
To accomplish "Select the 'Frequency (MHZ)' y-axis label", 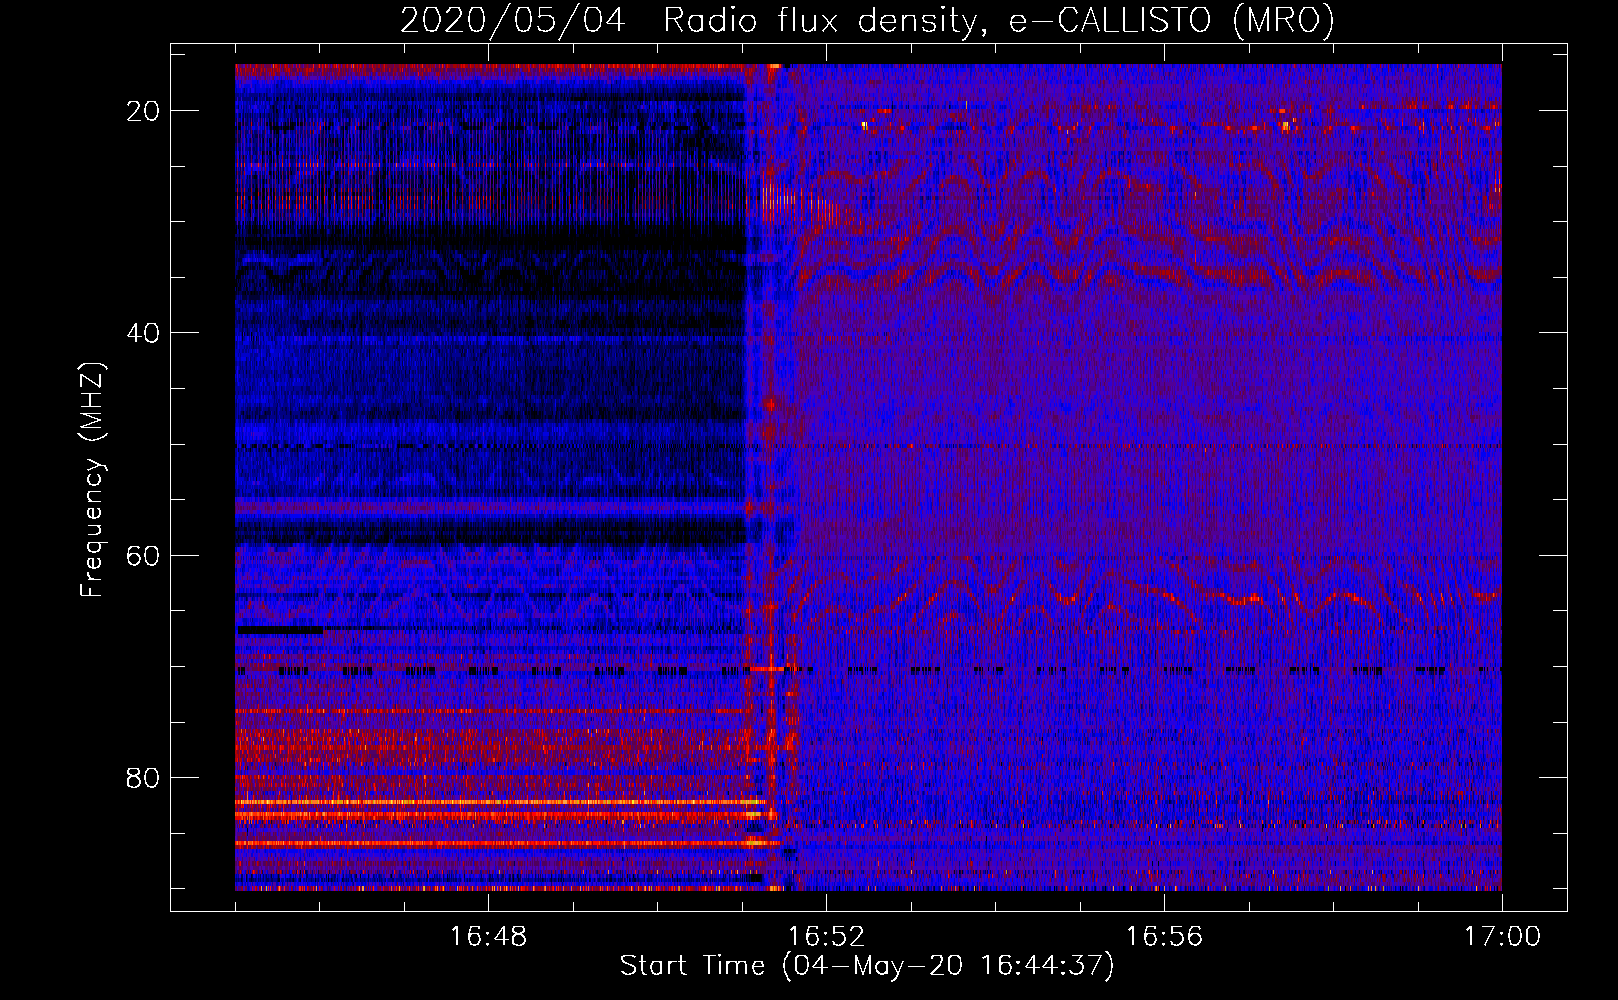I will [x=92, y=480].
